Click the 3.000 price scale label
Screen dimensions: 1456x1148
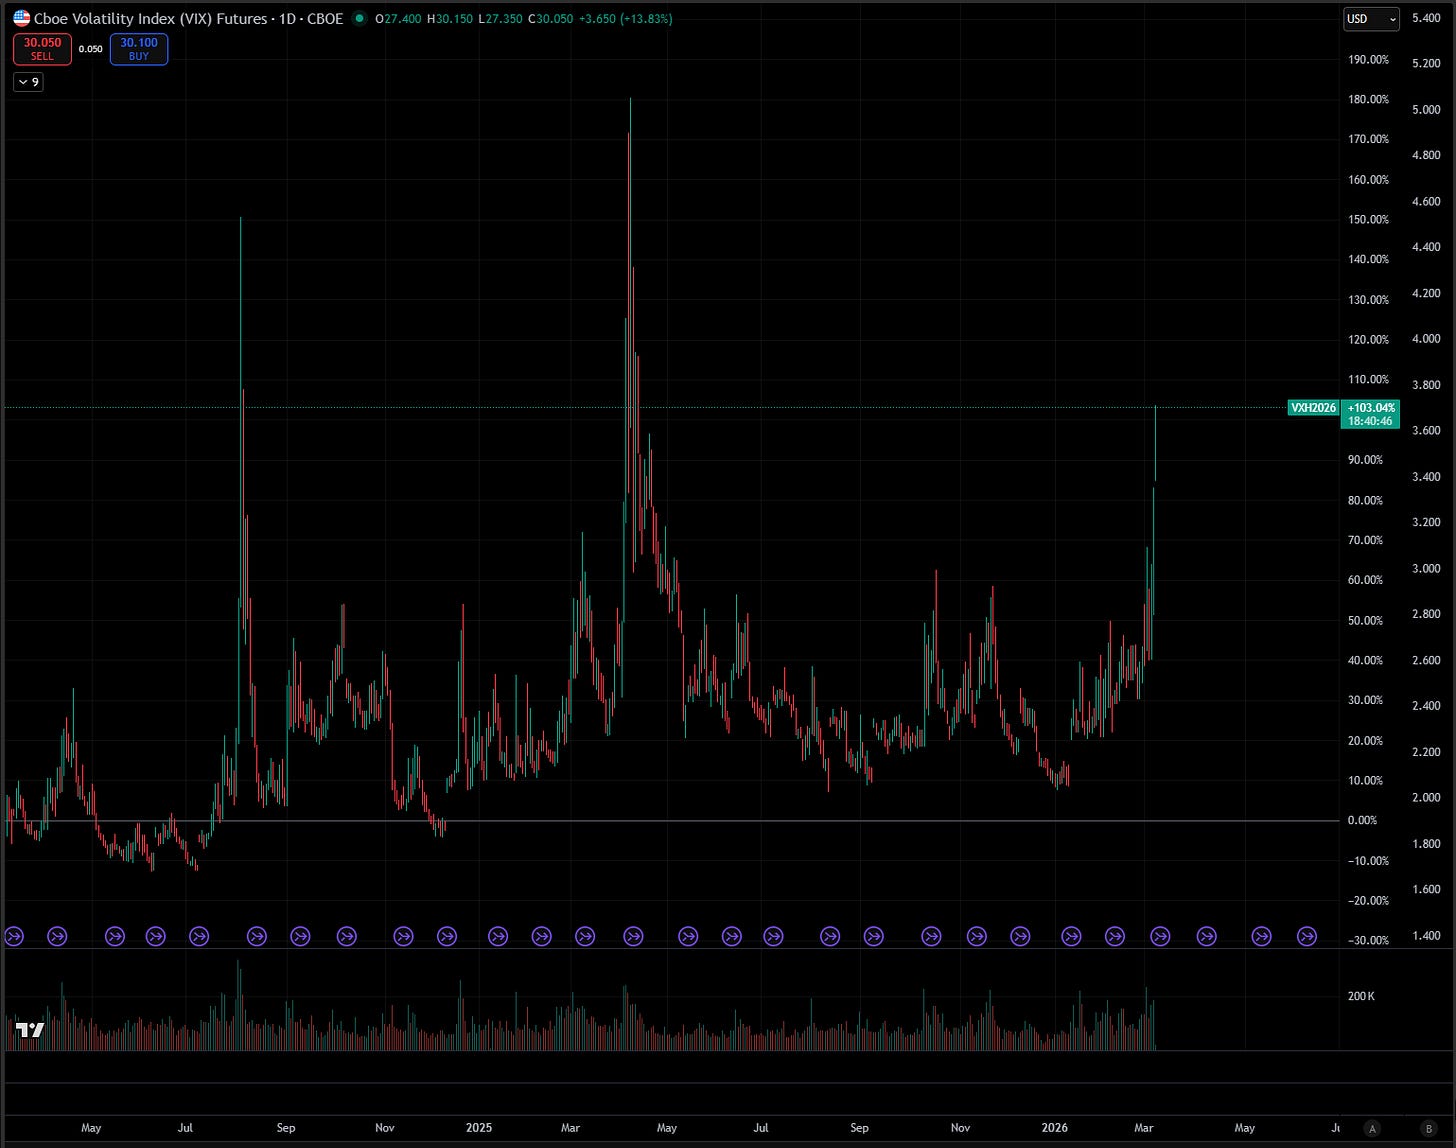tap(1426, 569)
